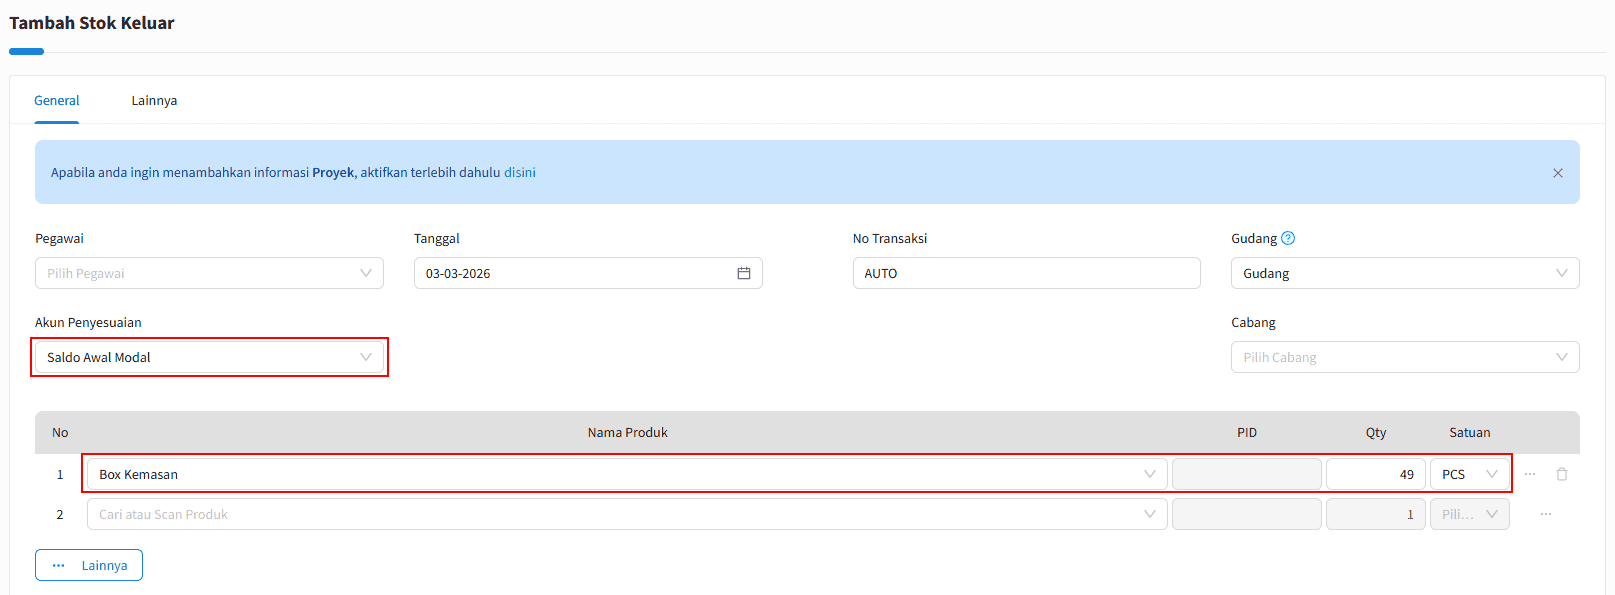
Task: Click the disini link in banner
Action: [x=519, y=173]
